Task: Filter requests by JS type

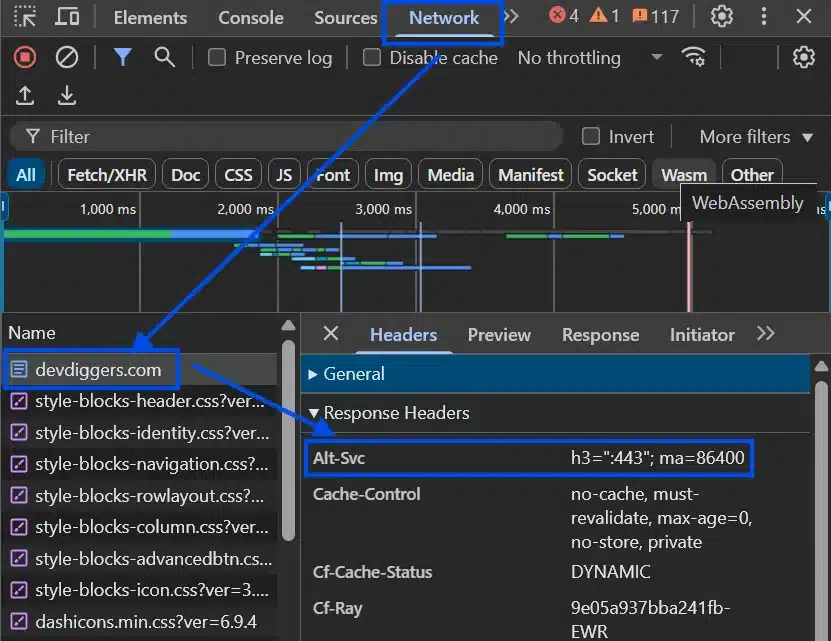Action: point(284,174)
